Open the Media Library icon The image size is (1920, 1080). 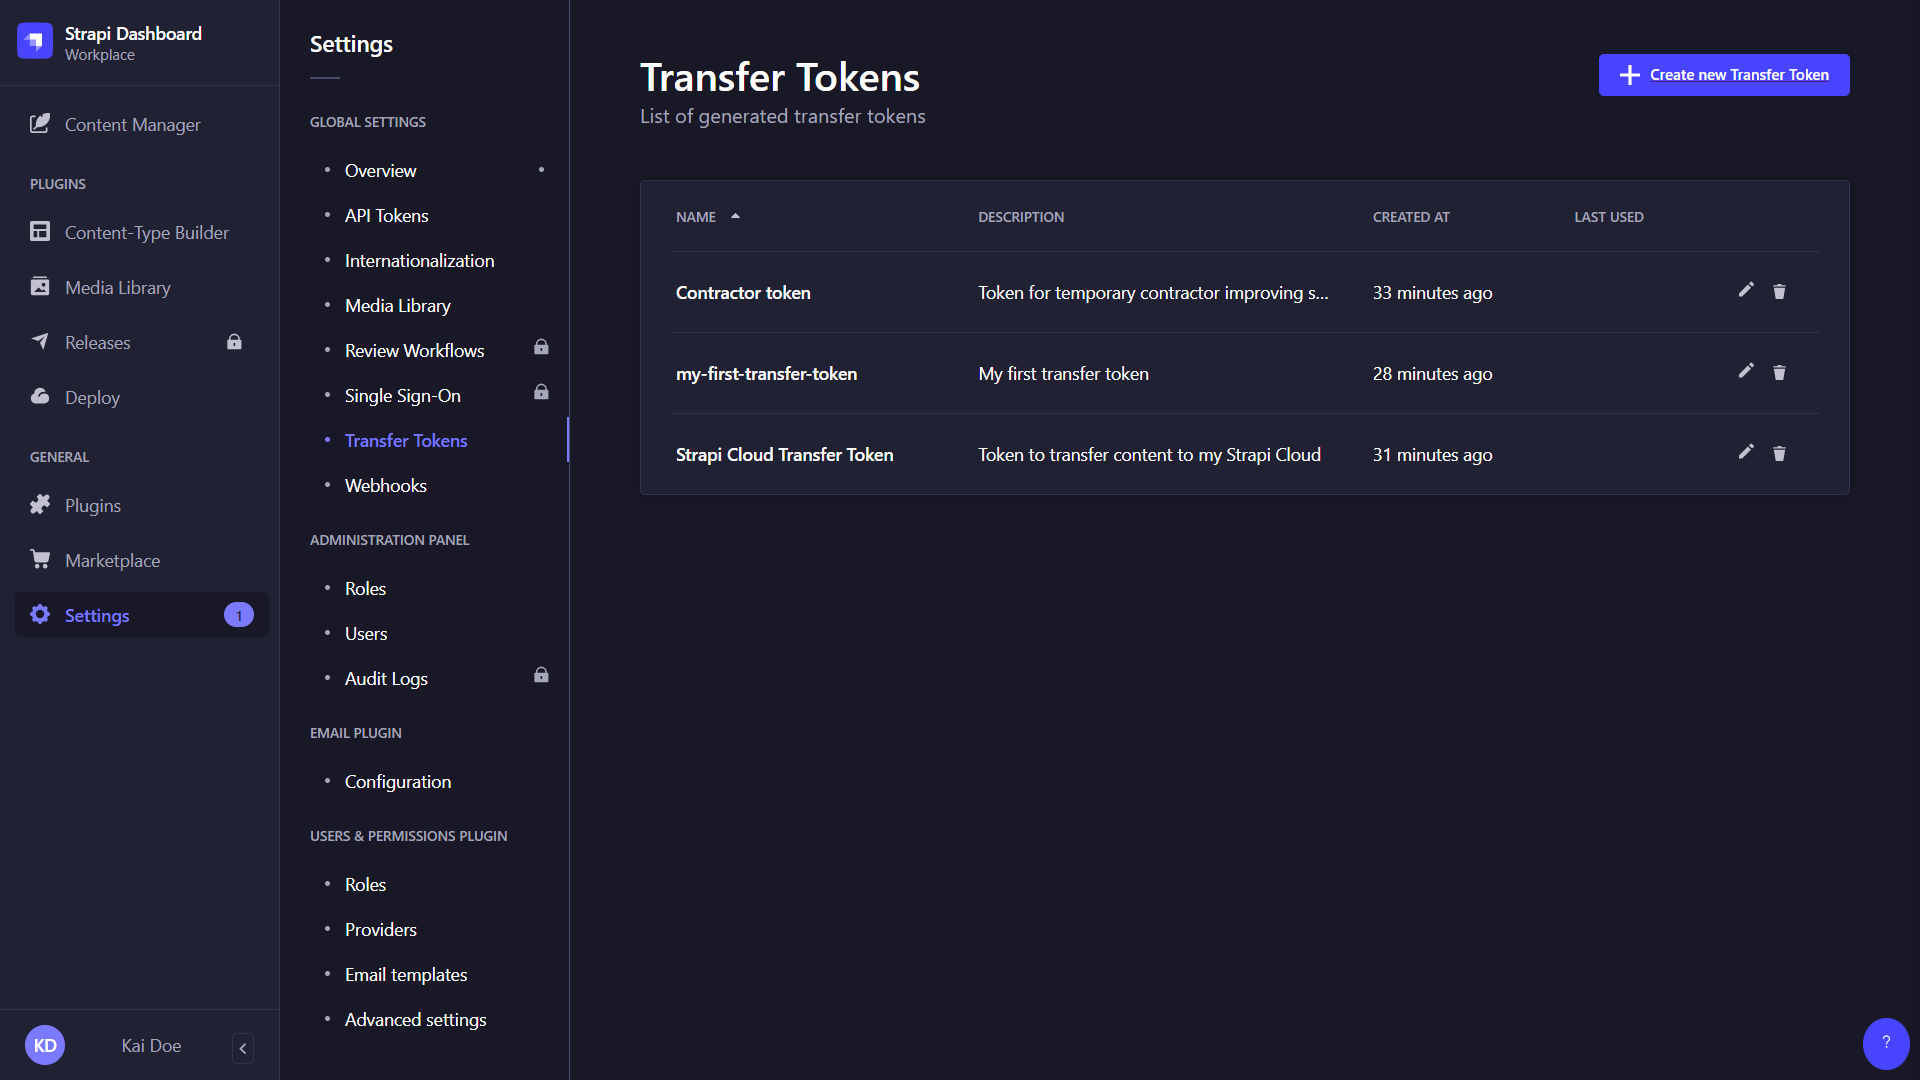[40, 287]
